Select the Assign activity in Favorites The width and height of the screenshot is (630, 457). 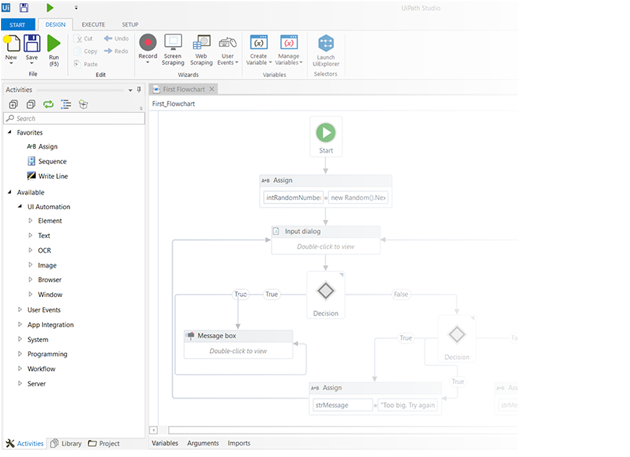click(x=42, y=147)
